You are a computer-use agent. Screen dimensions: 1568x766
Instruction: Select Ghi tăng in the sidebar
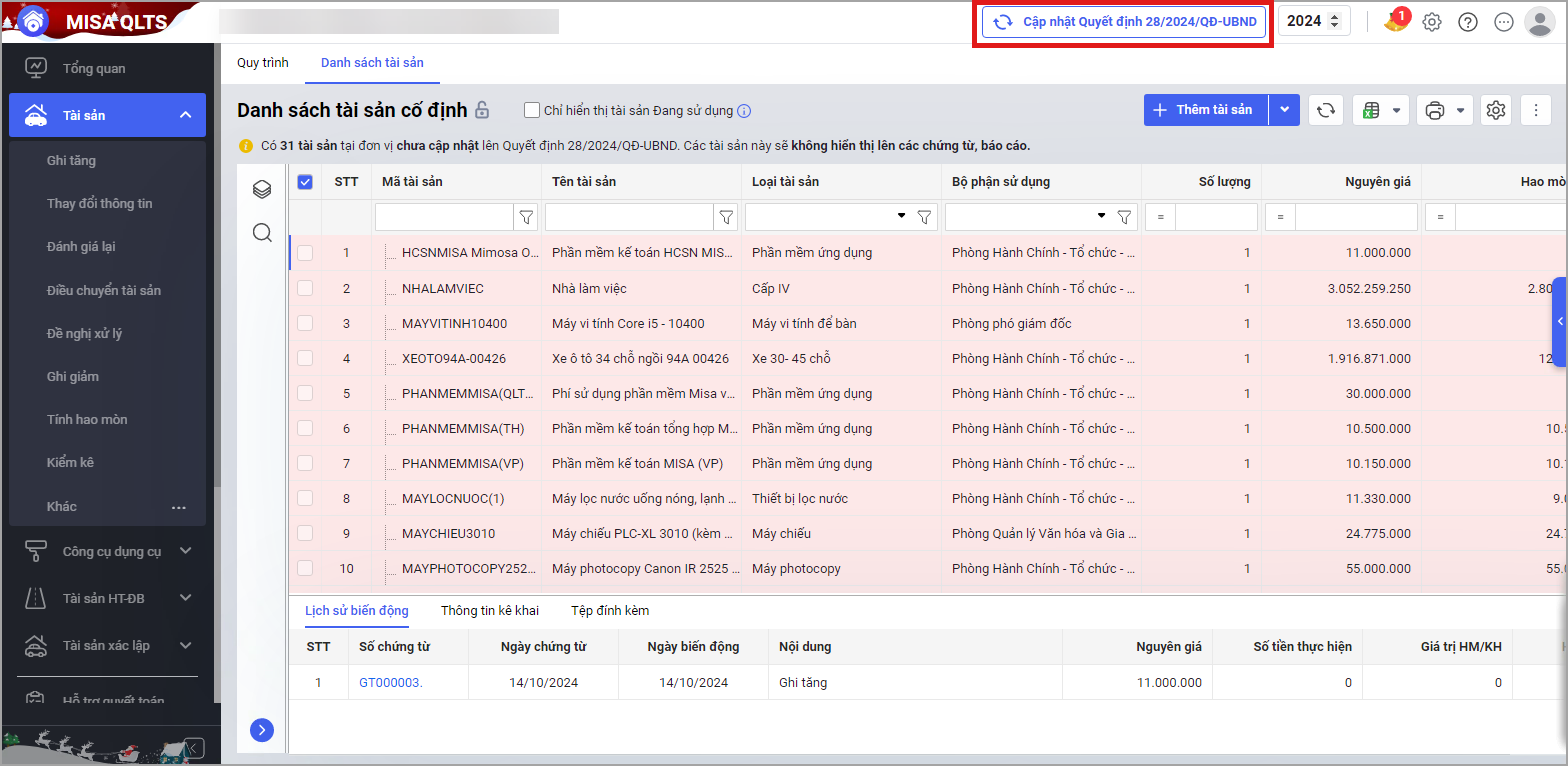[72, 160]
